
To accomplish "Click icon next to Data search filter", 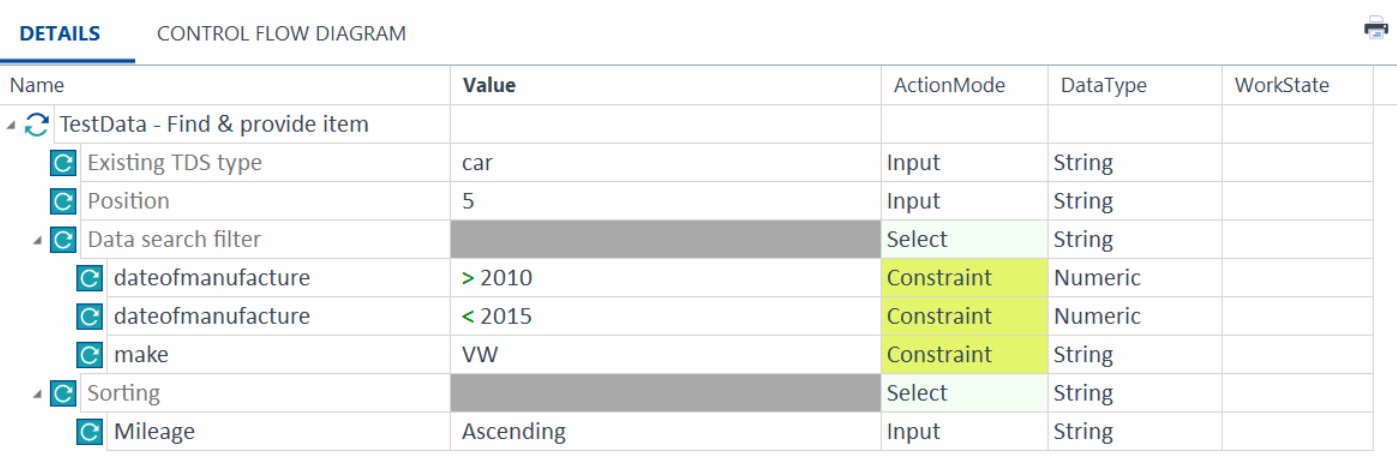I will click(x=63, y=240).
